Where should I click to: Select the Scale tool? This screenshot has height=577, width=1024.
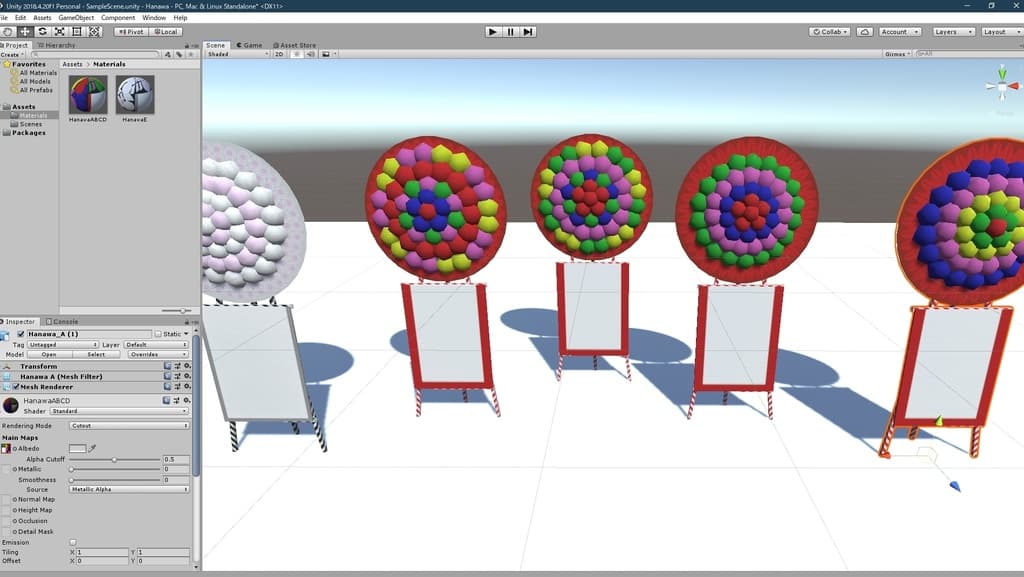coord(59,31)
